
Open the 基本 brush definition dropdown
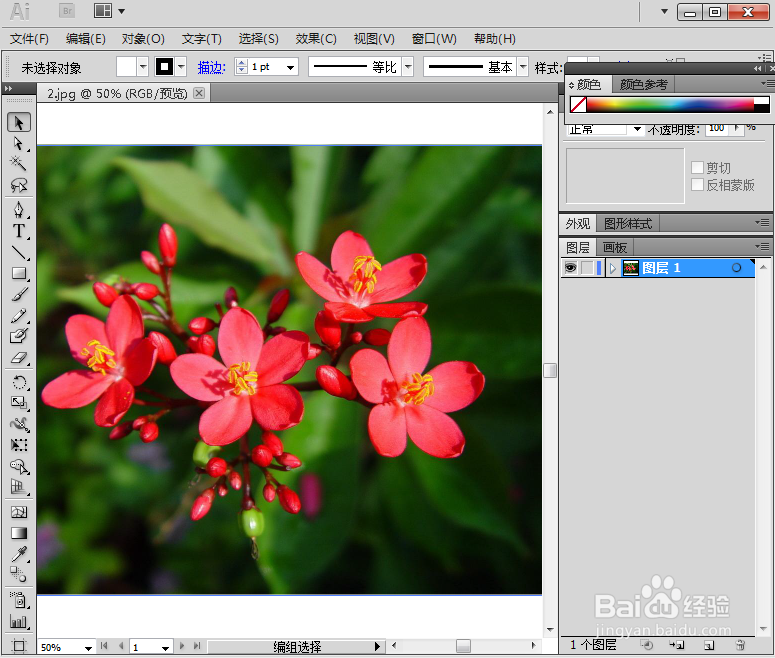click(x=523, y=67)
